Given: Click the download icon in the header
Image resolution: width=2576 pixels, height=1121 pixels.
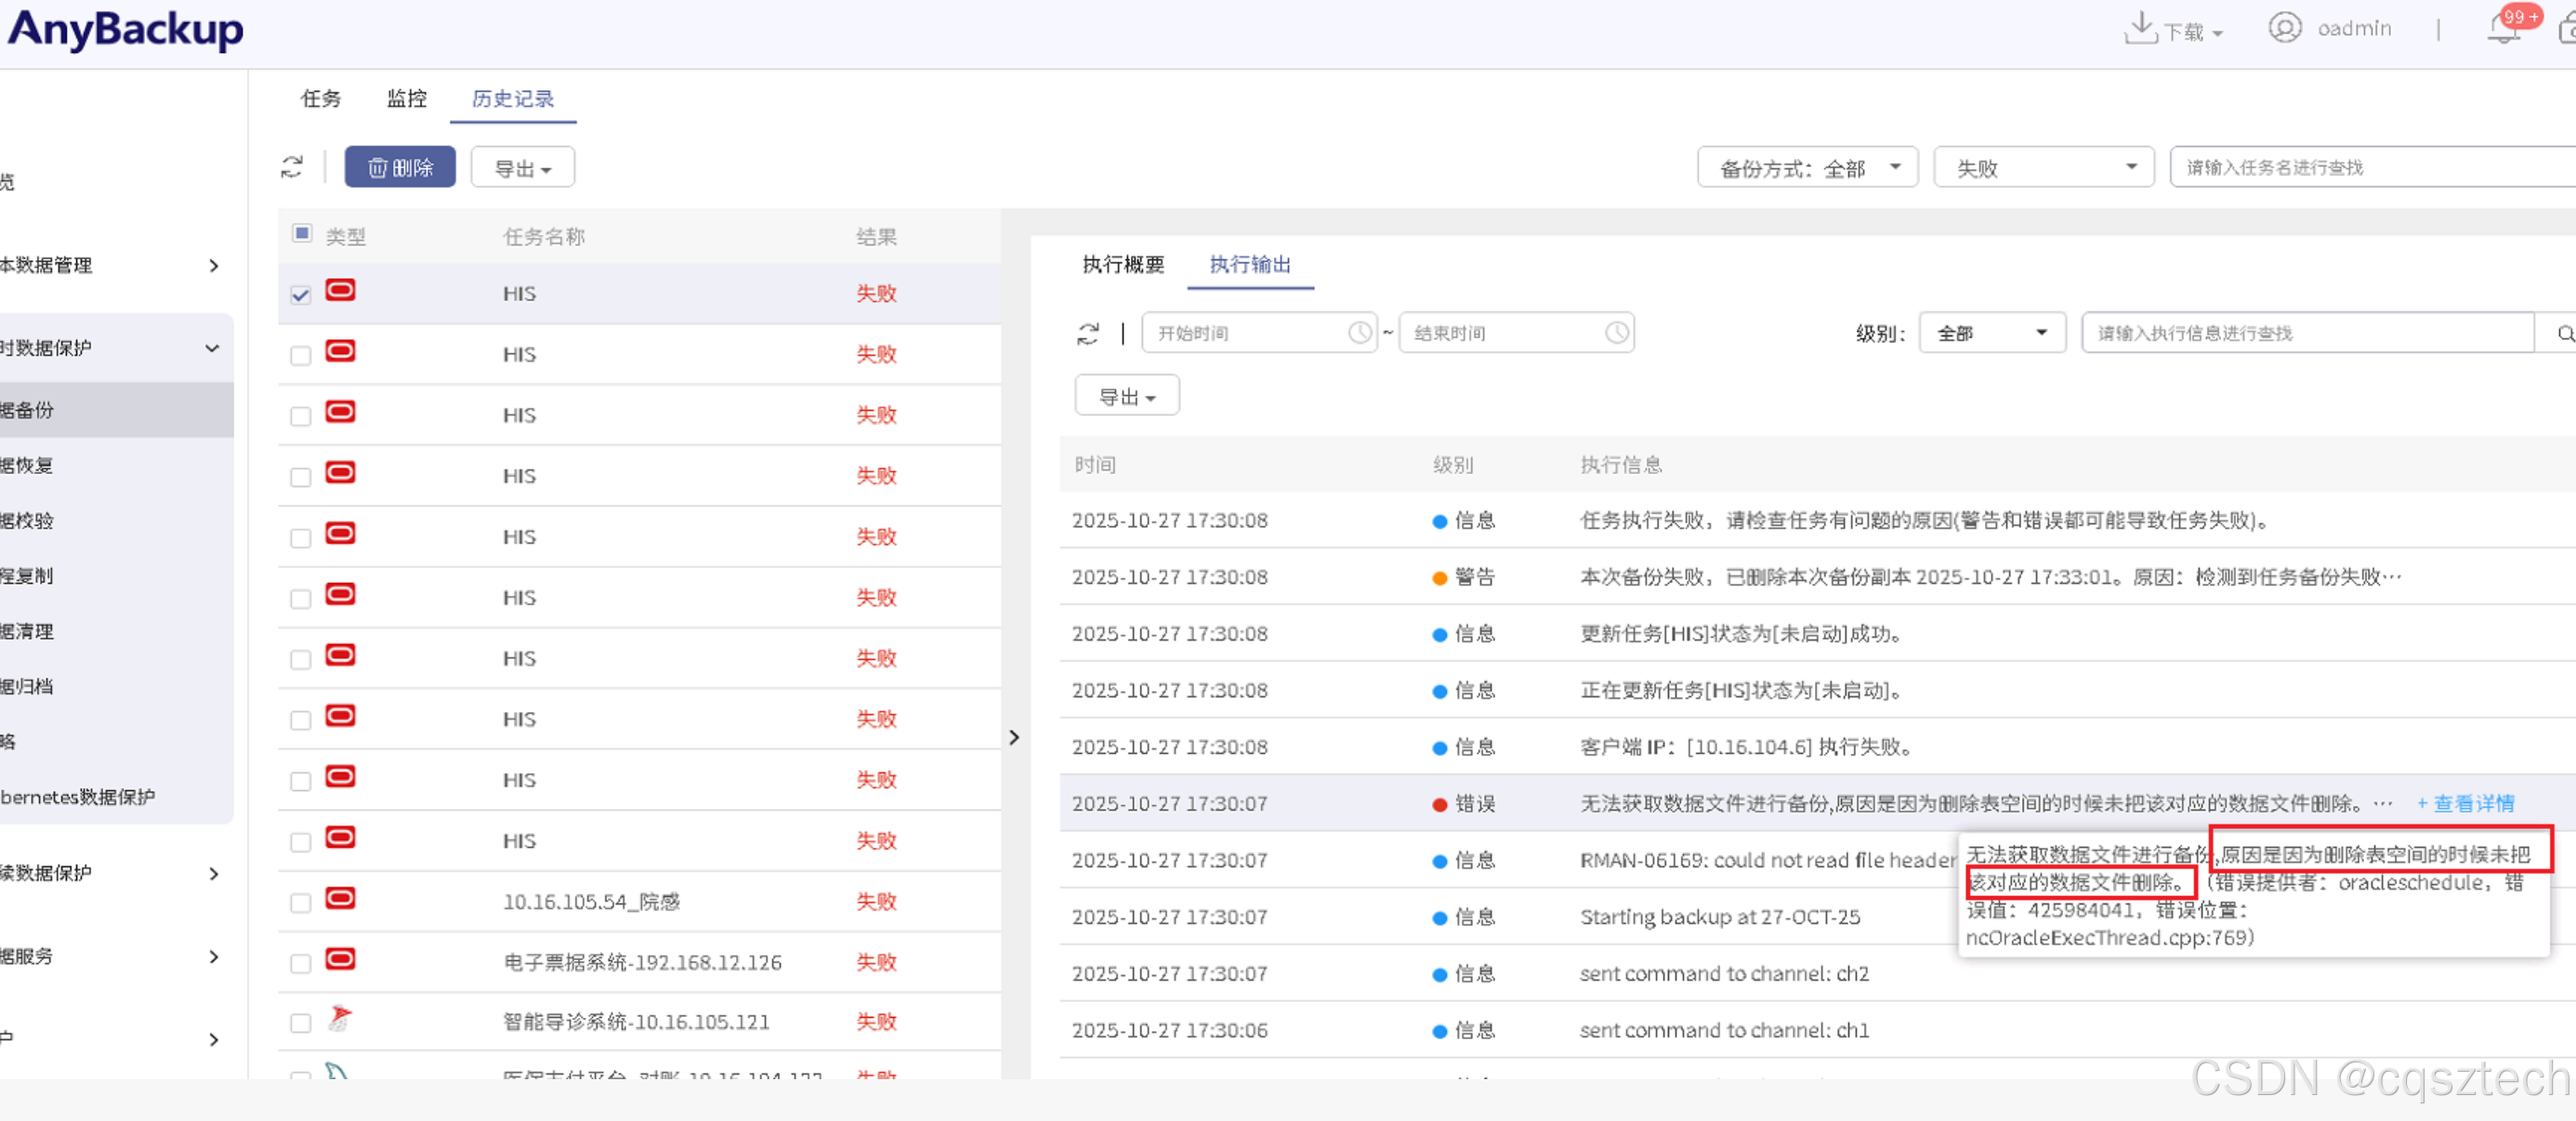Looking at the screenshot, I should click(x=2139, y=28).
